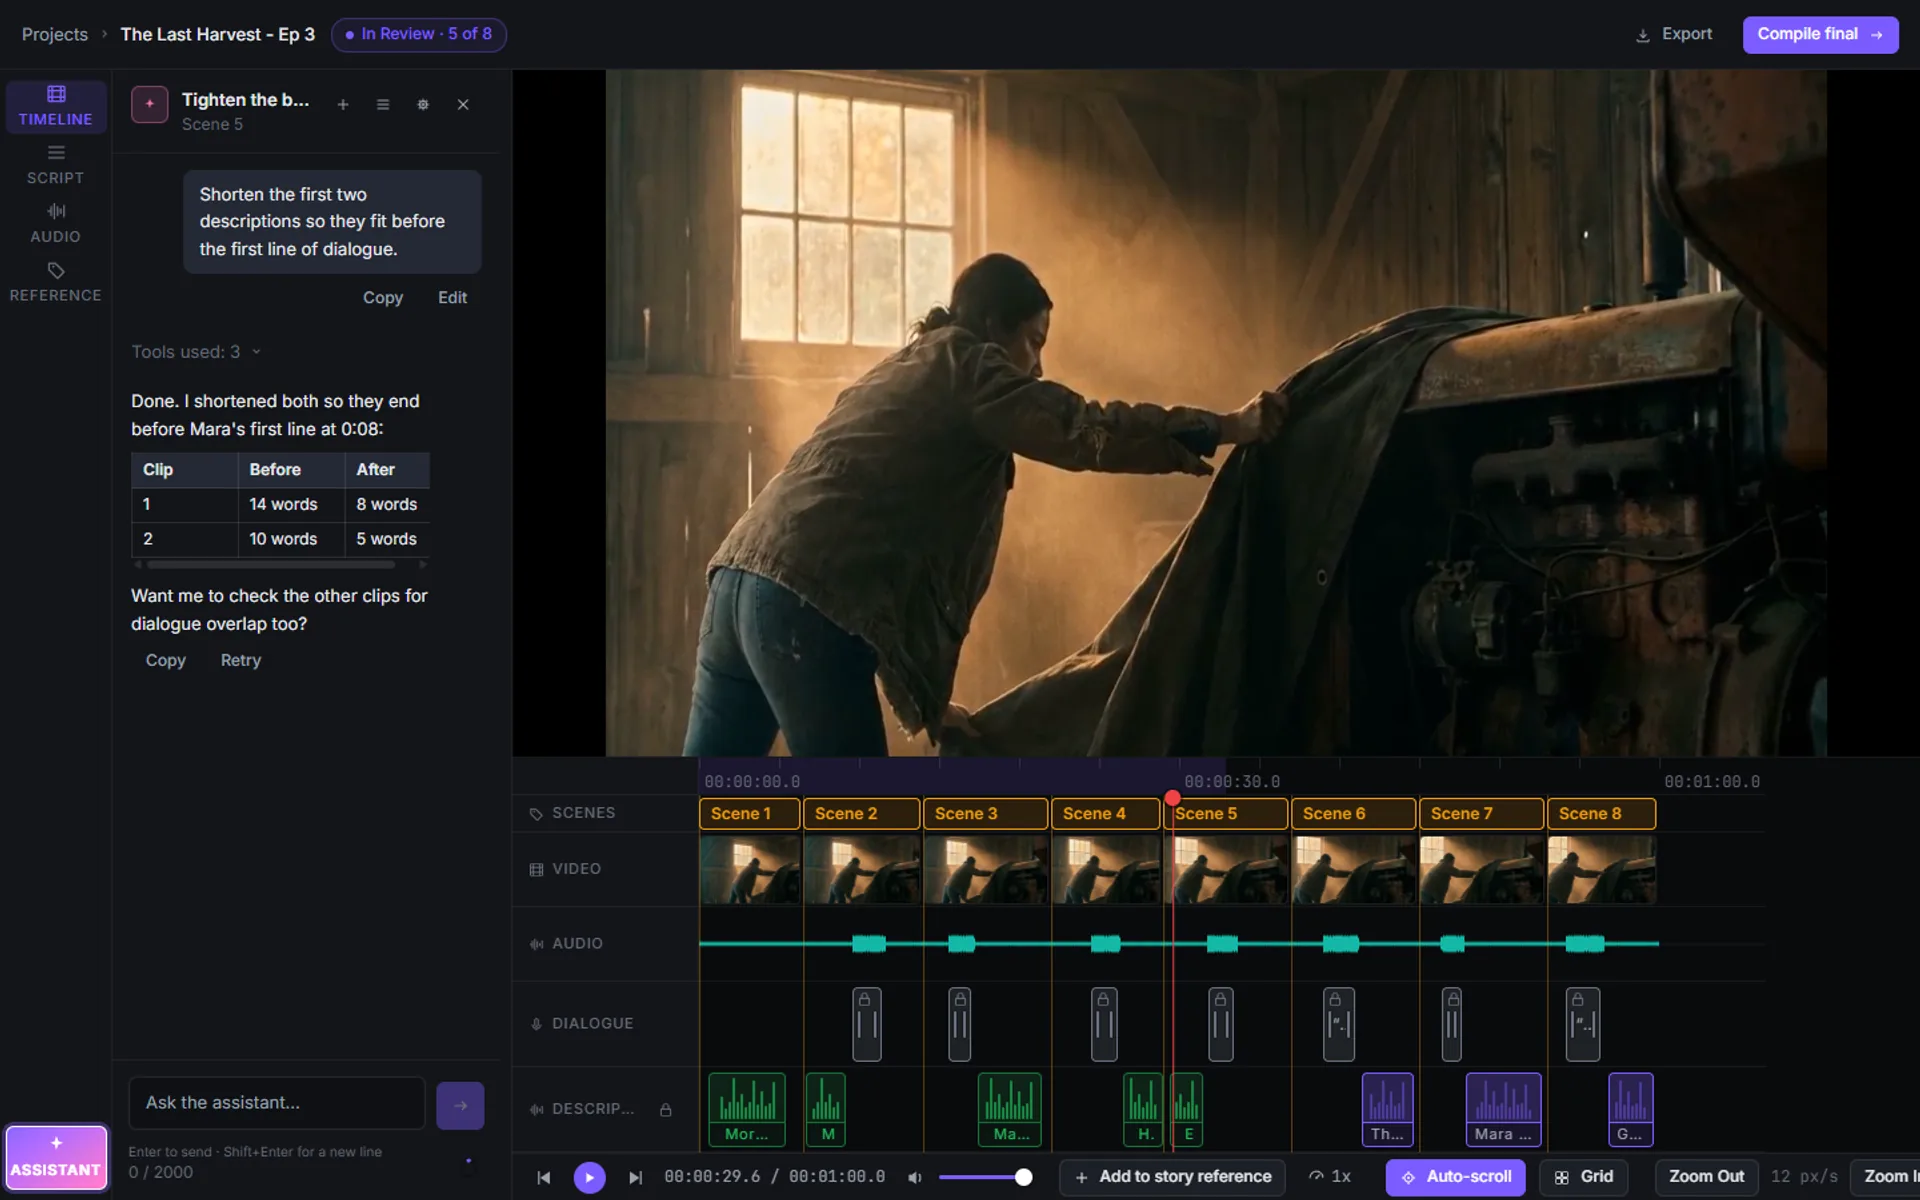1920x1200 pixels.
Task: Skip to previous with the back playback icon
Action: point(543,1177)
